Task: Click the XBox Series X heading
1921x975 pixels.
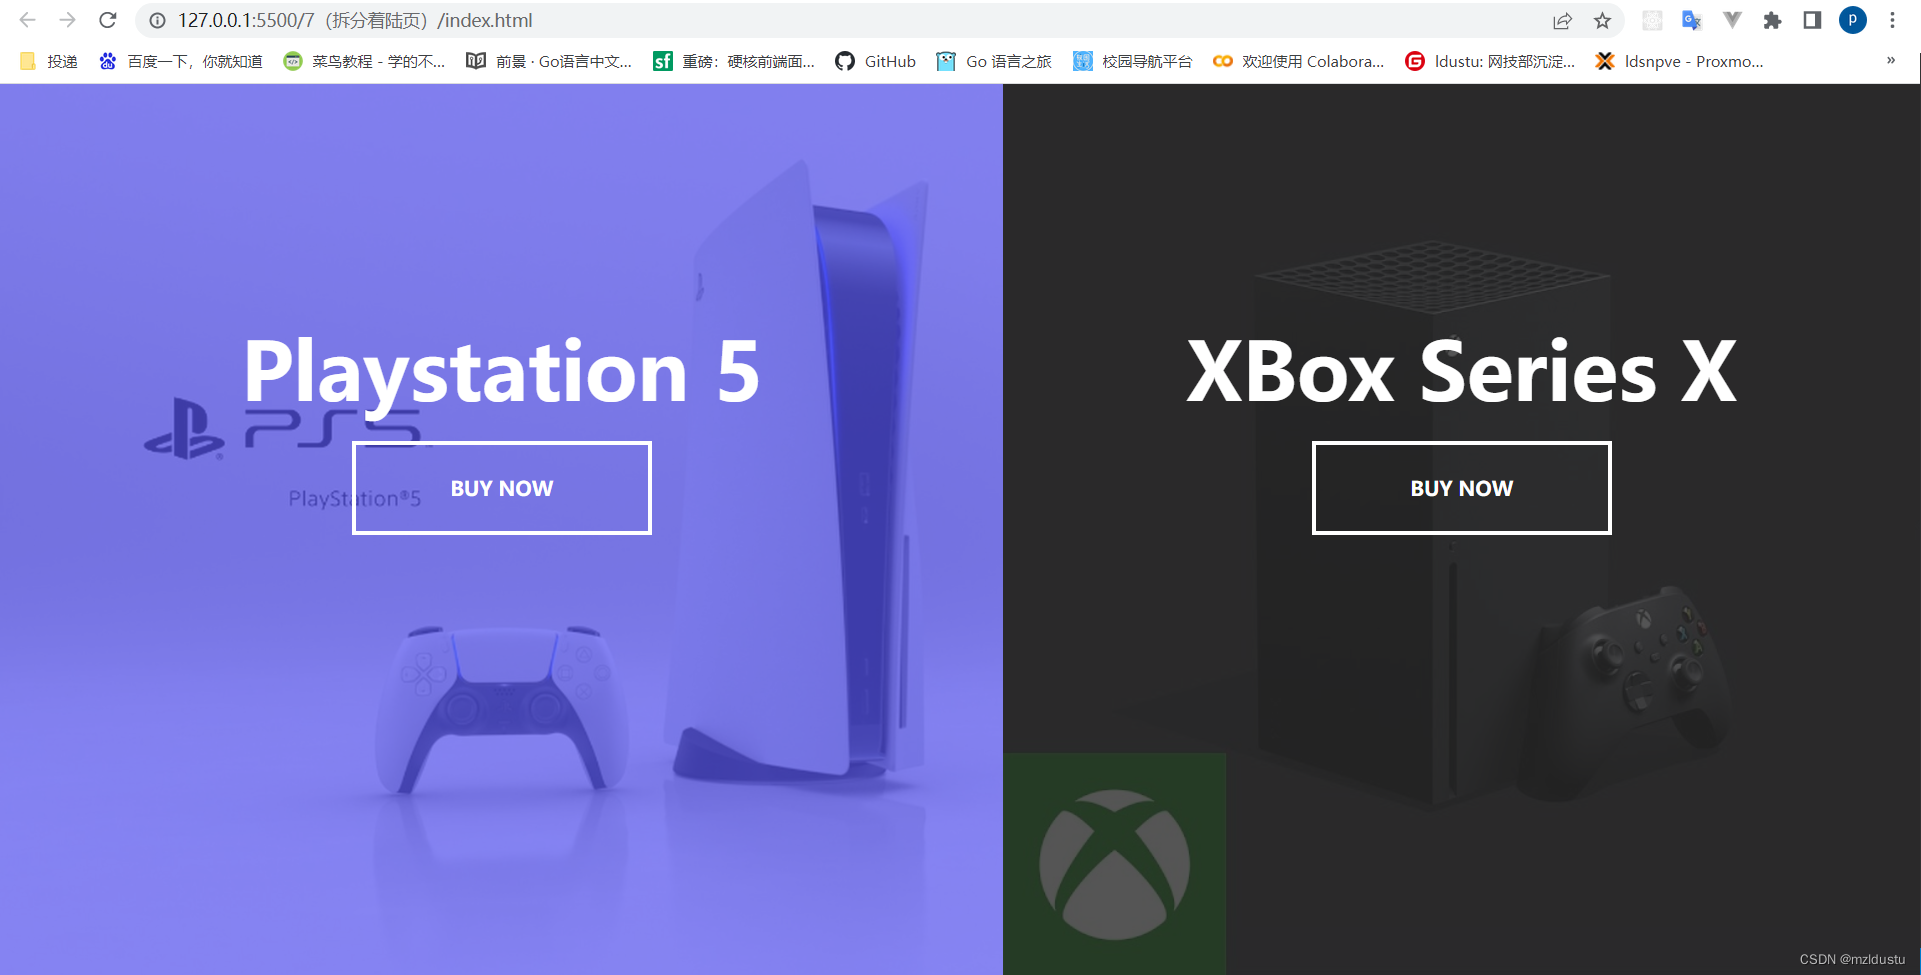Action: (x=1461, y=371)
